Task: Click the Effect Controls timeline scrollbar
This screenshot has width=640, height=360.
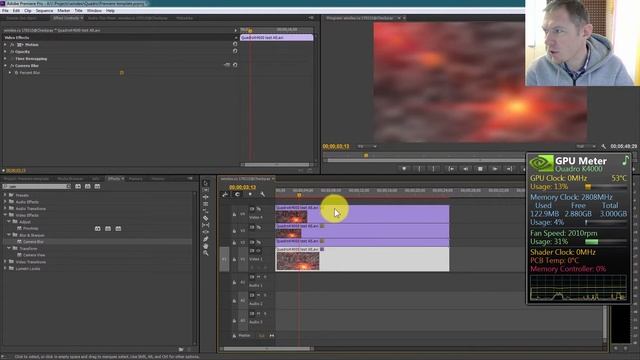Action: click(276, 164)
